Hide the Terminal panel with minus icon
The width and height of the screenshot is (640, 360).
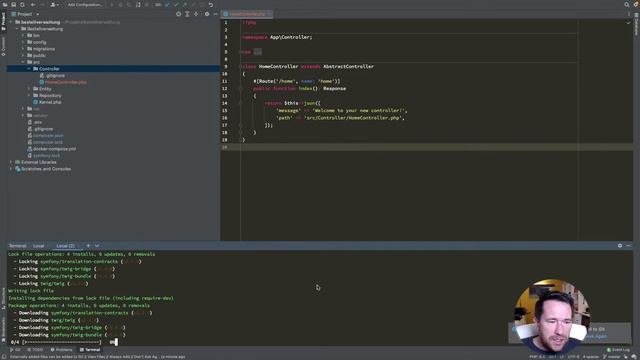click(x=628, y=246)
